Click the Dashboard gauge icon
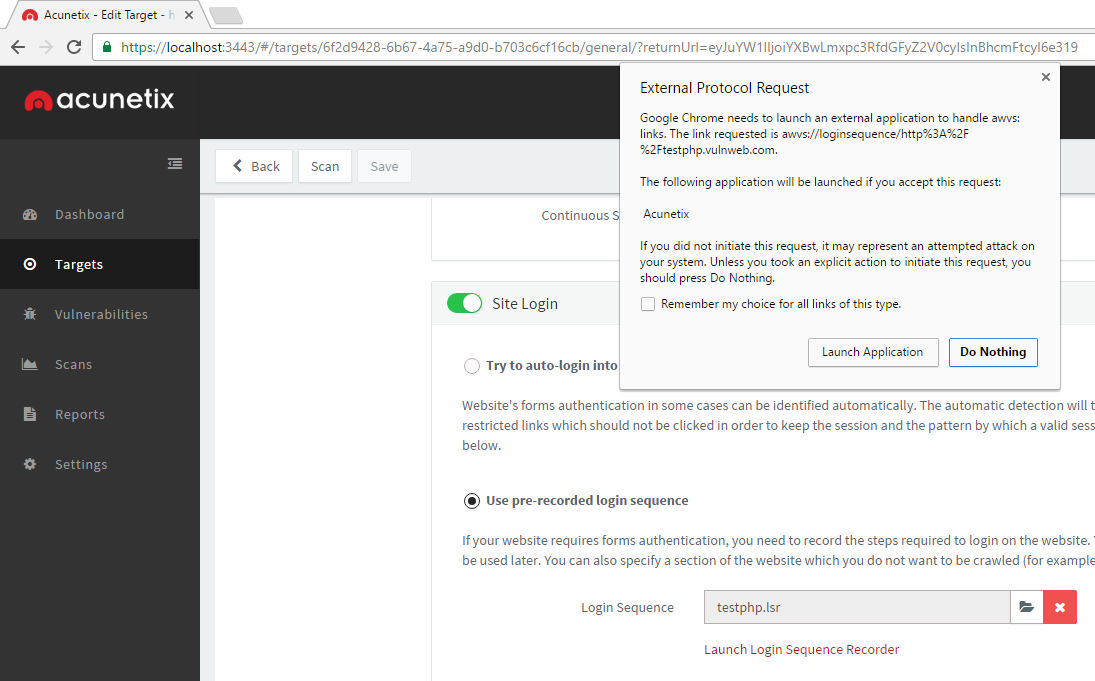1095x681 pixels. (x=30, y=214)
